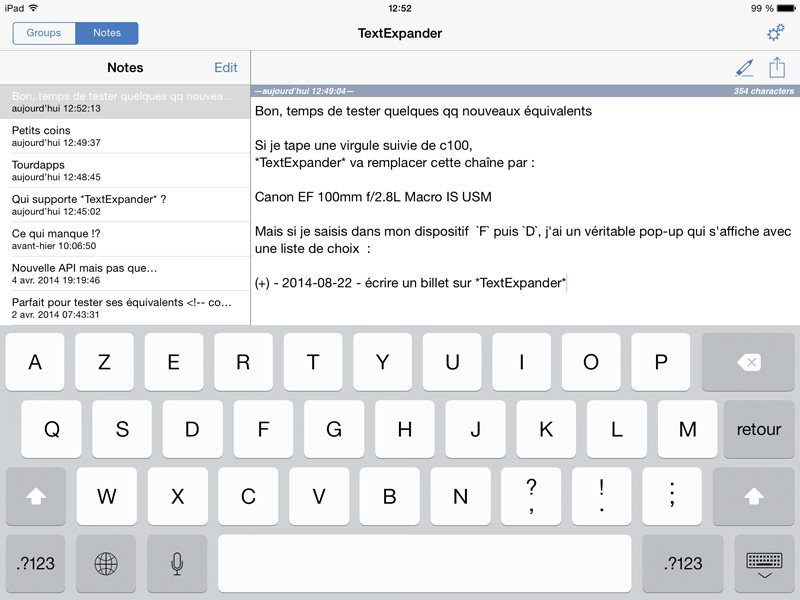800x600 pixels.
Task: Tap the globe keyboard language key
Action: coord(106,563)
